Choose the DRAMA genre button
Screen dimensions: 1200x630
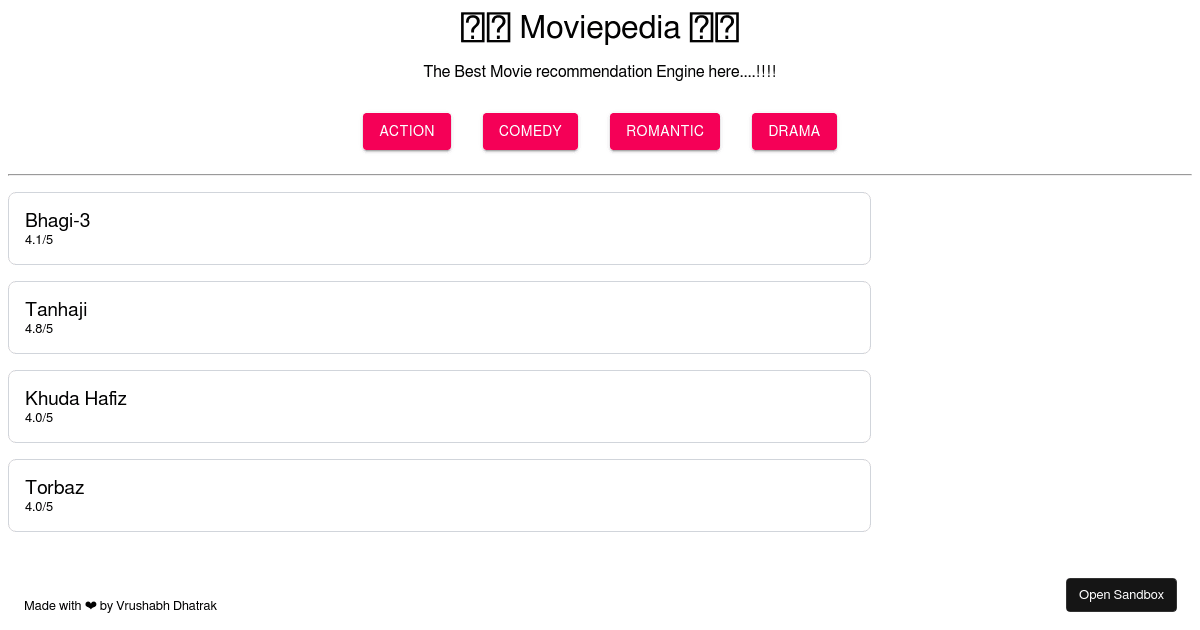[x=794, y=131]
